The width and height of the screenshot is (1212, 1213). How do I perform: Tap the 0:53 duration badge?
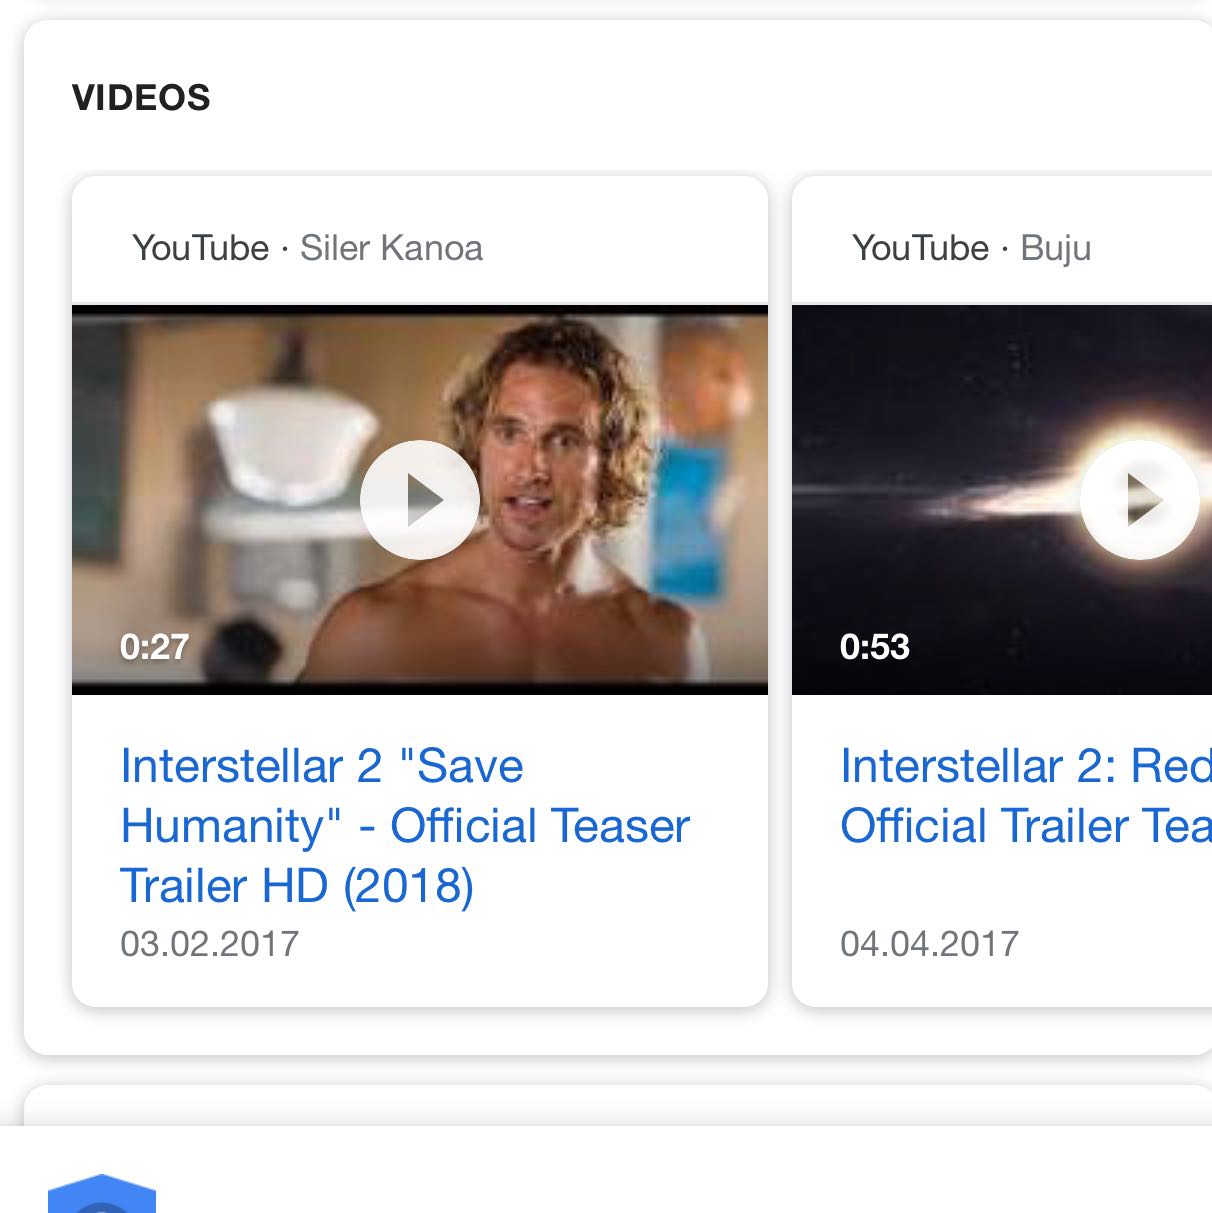pyautogui.click(x=874, y=647)
